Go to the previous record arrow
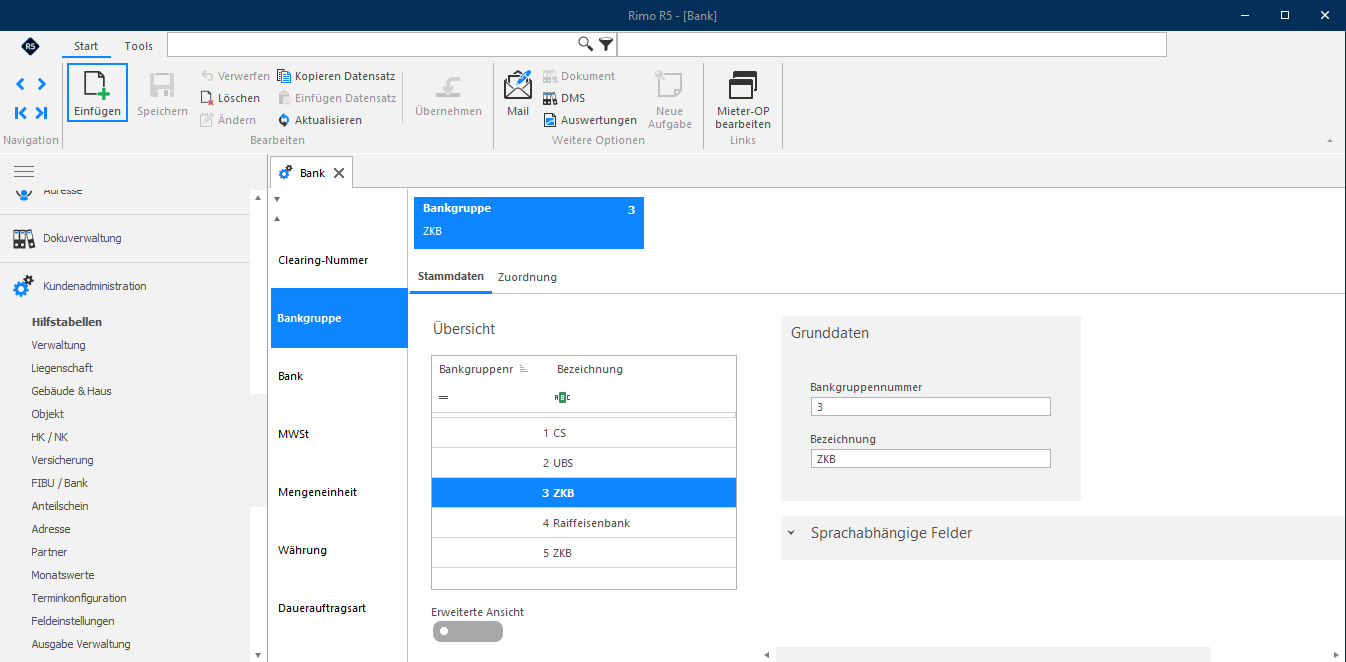The image size is (1346, 662). pyautogui.click(x=21, y=84)
